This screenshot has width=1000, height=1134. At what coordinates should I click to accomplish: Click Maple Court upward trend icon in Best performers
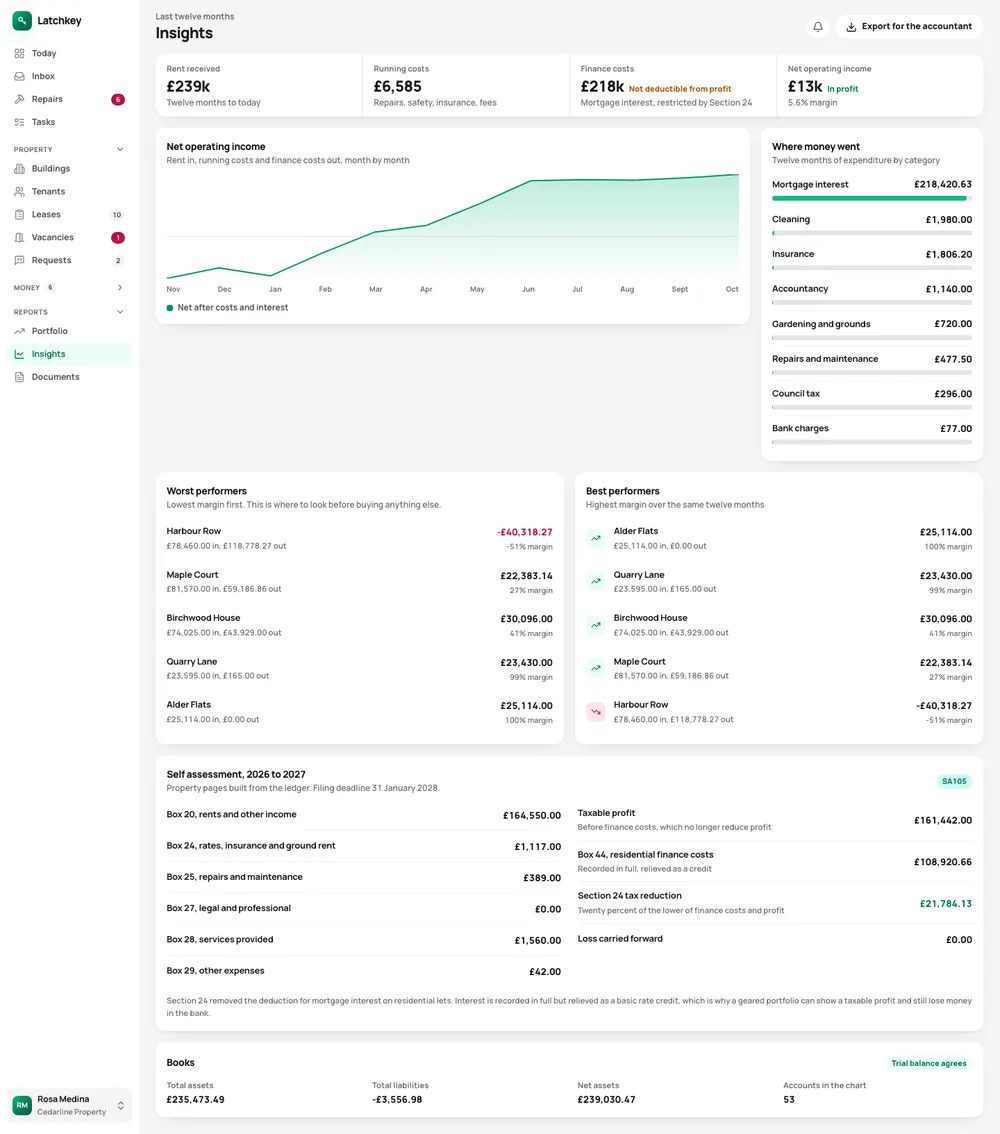pos(596,668)
